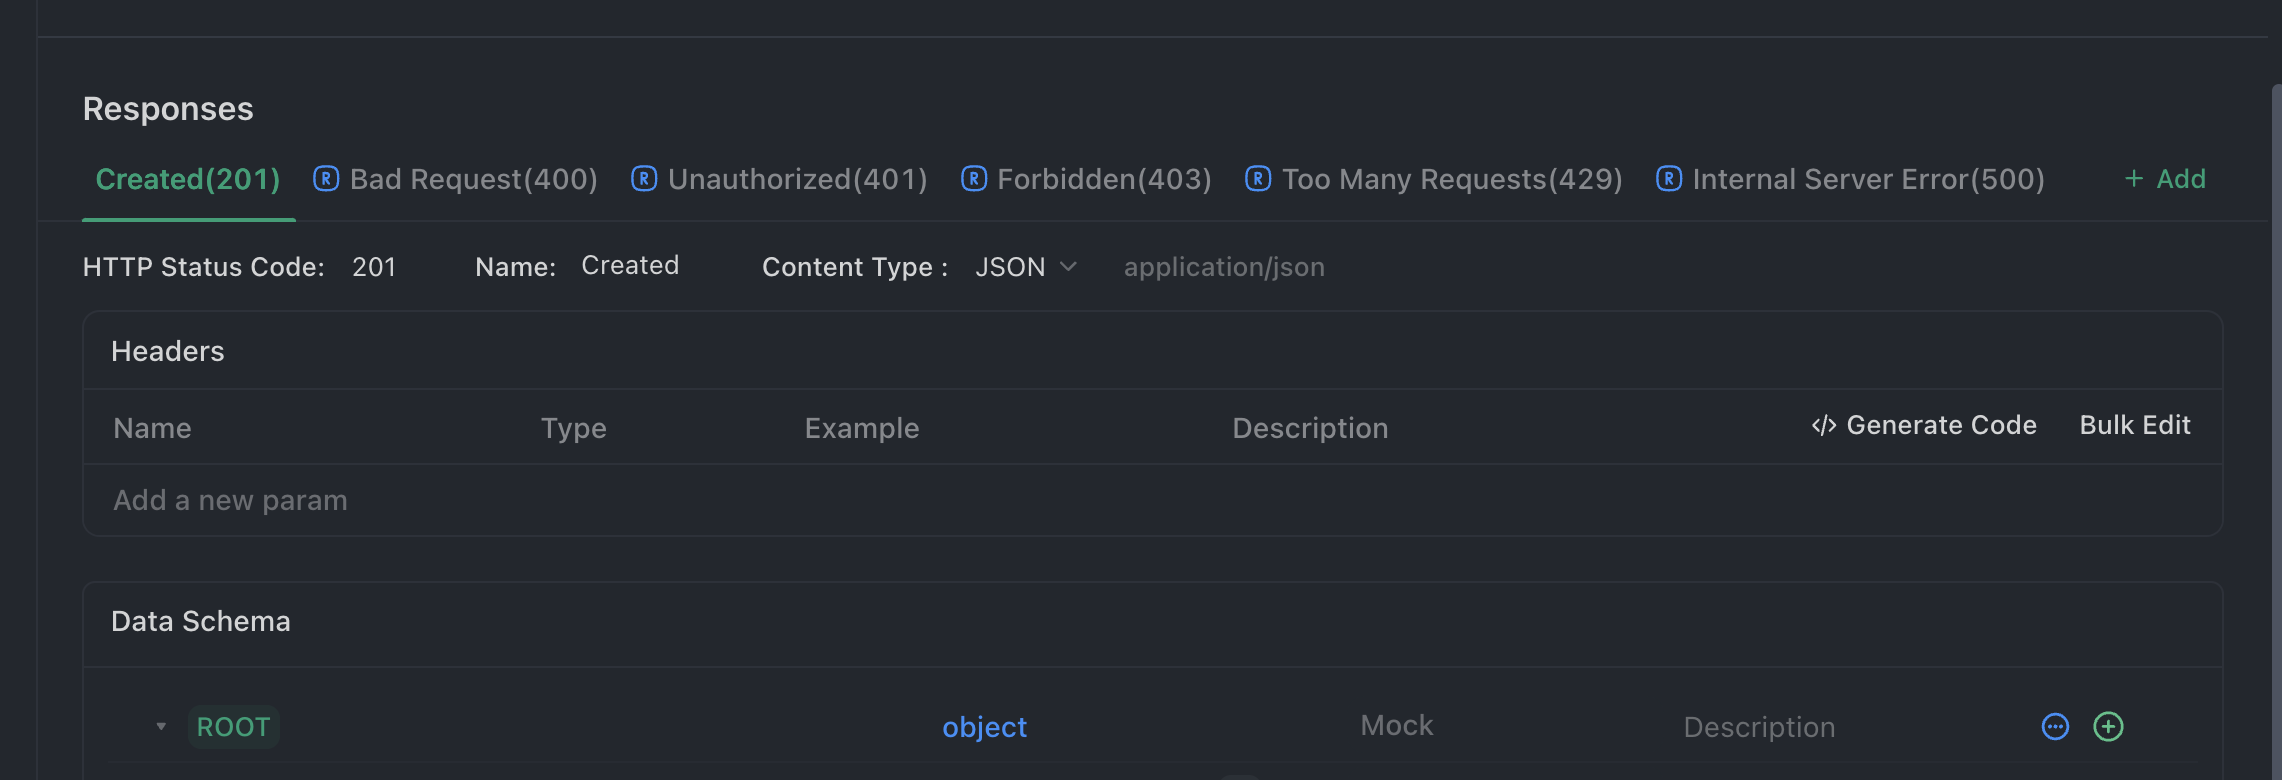Click the Unauthorized(401) reference icon

(x=644, y=179)
